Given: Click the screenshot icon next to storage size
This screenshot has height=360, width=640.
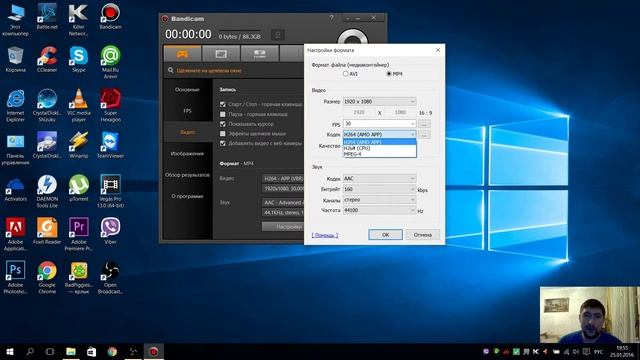Looking at the screenshot, I should (x=278, y=35).
